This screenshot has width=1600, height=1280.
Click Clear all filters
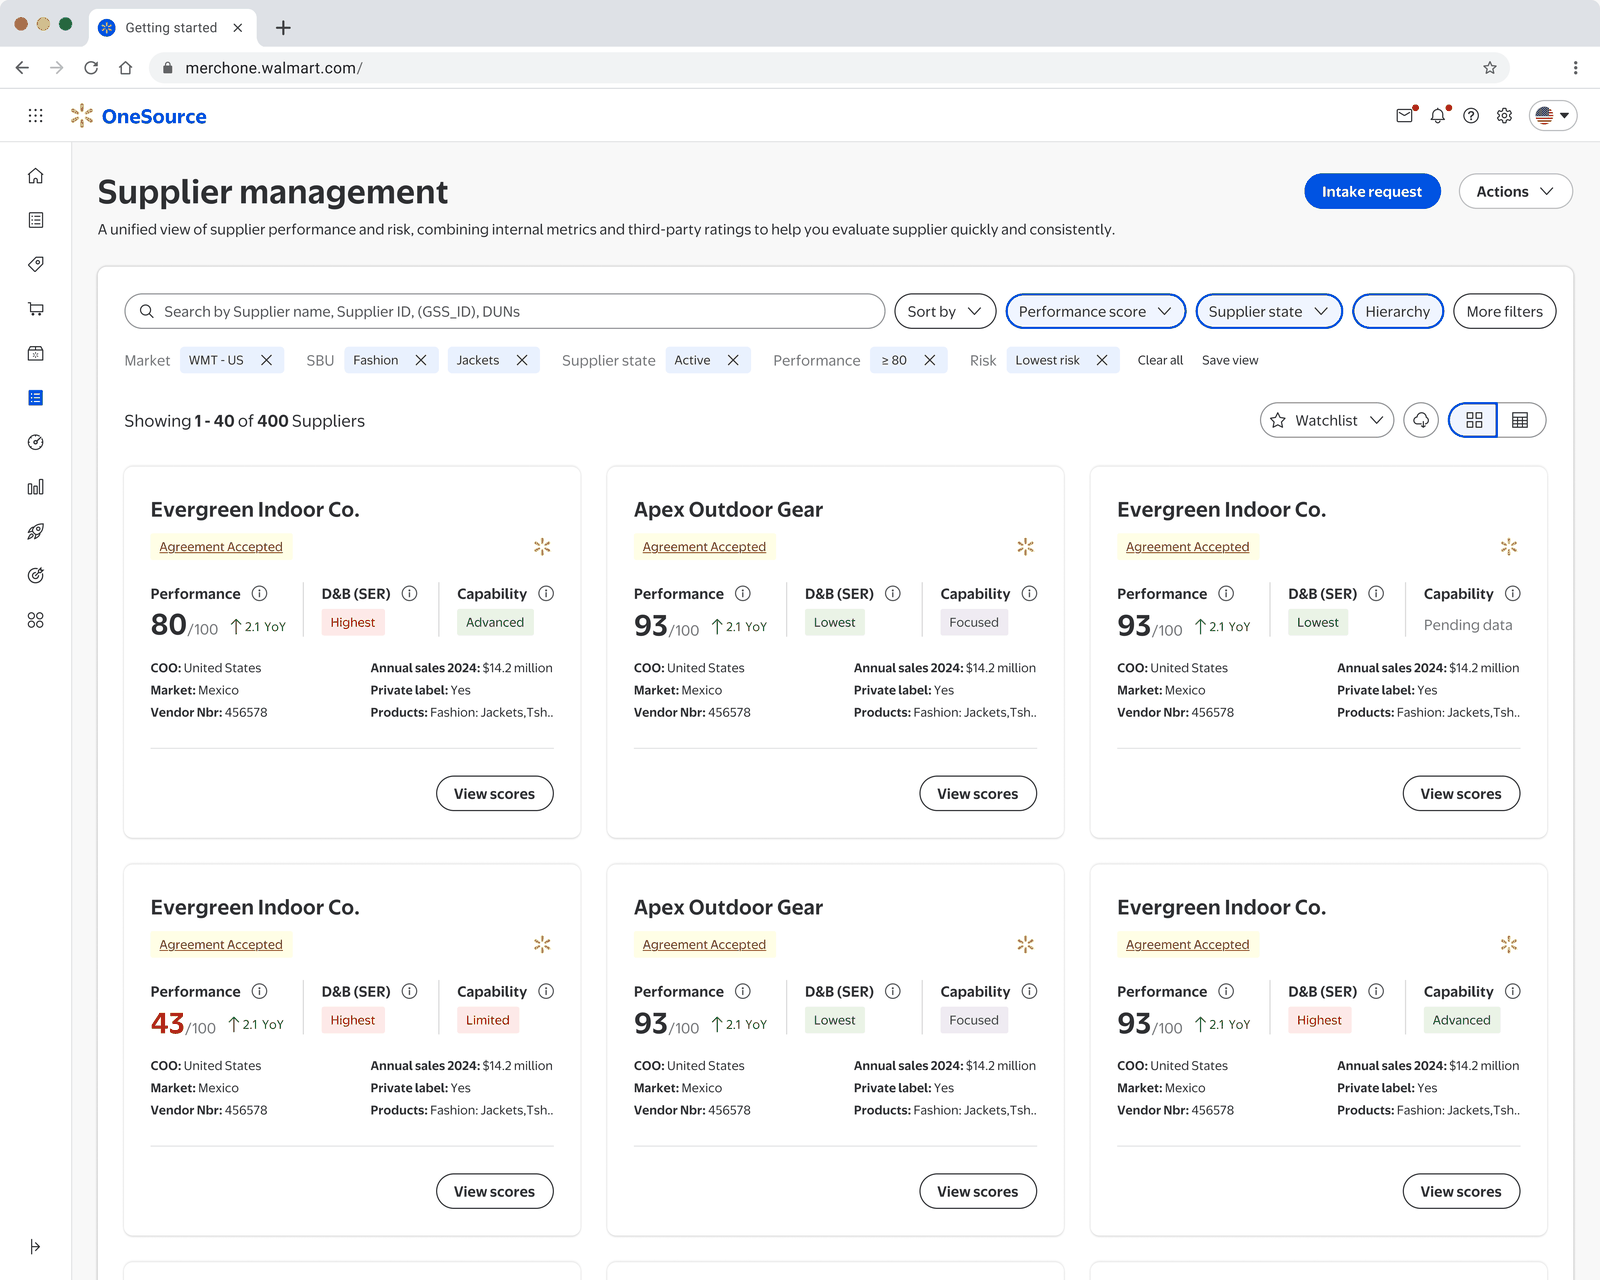pos(1160,360)
